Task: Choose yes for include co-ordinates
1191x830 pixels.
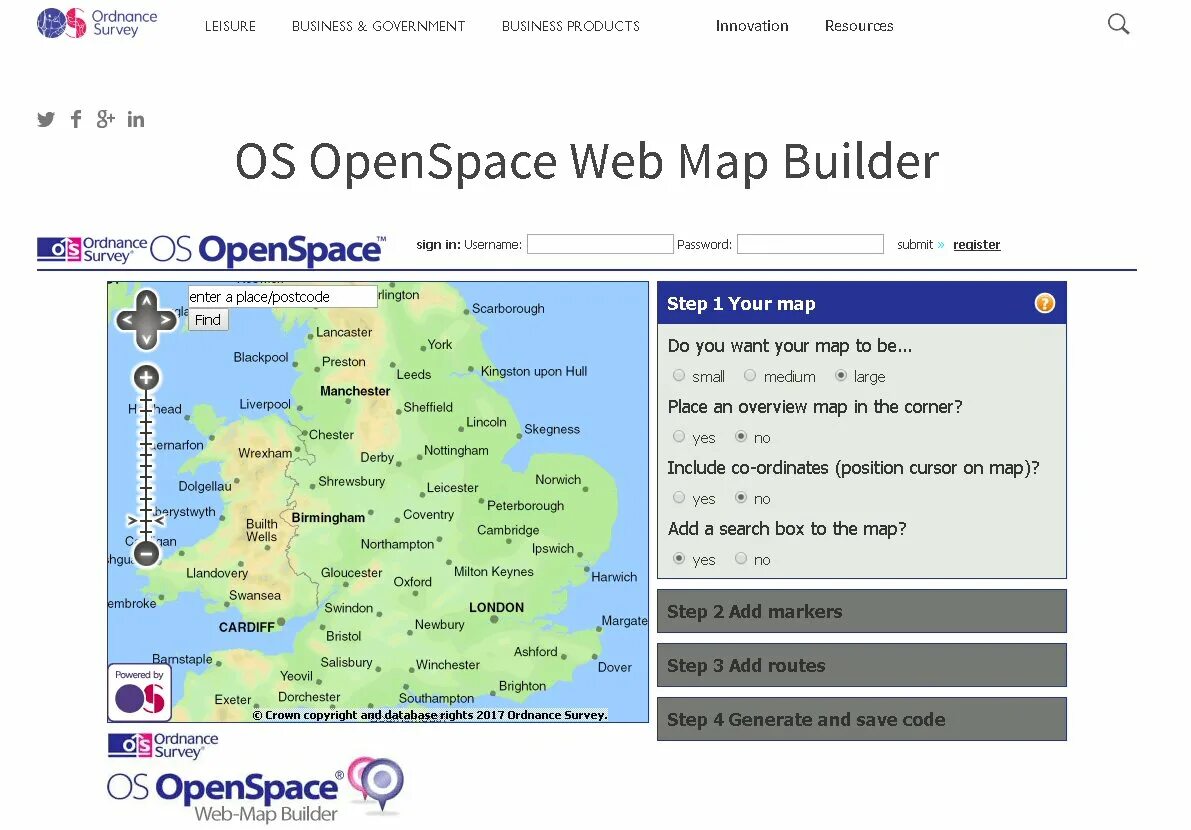Action: (x=679, y=497)
